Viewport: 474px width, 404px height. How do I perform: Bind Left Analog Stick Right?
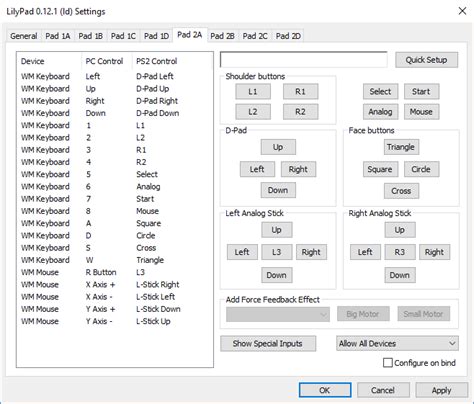coord(311,252)
